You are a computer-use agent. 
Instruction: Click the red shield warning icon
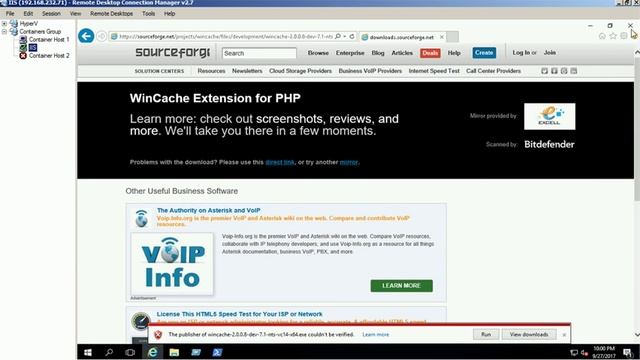coord(158,335)
